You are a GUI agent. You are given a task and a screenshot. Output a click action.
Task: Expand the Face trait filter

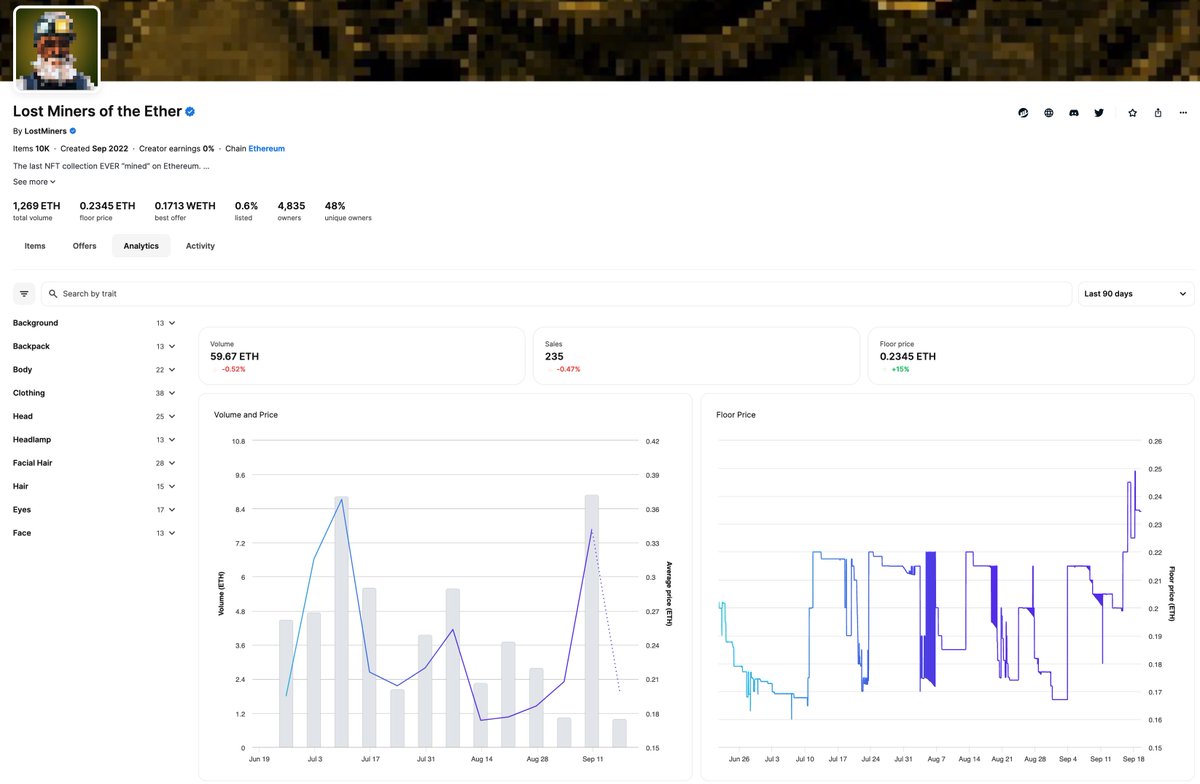(x=94, y=533)
